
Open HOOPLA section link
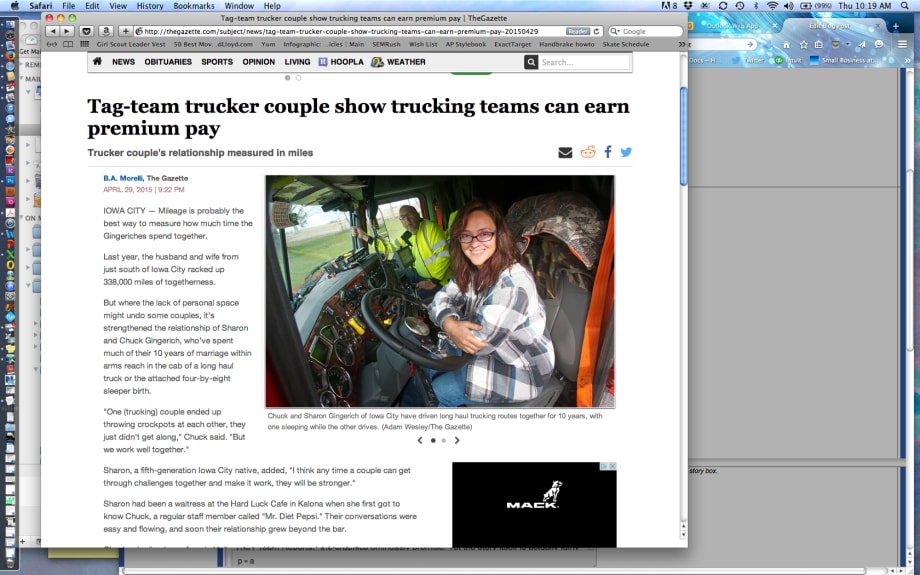point(341,62)
